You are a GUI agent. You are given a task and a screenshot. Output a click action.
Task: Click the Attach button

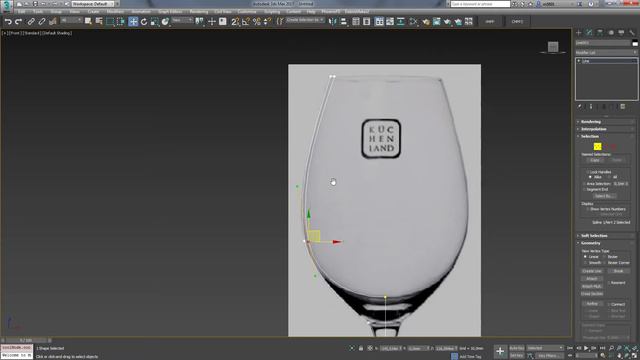[x=592, y=279]
